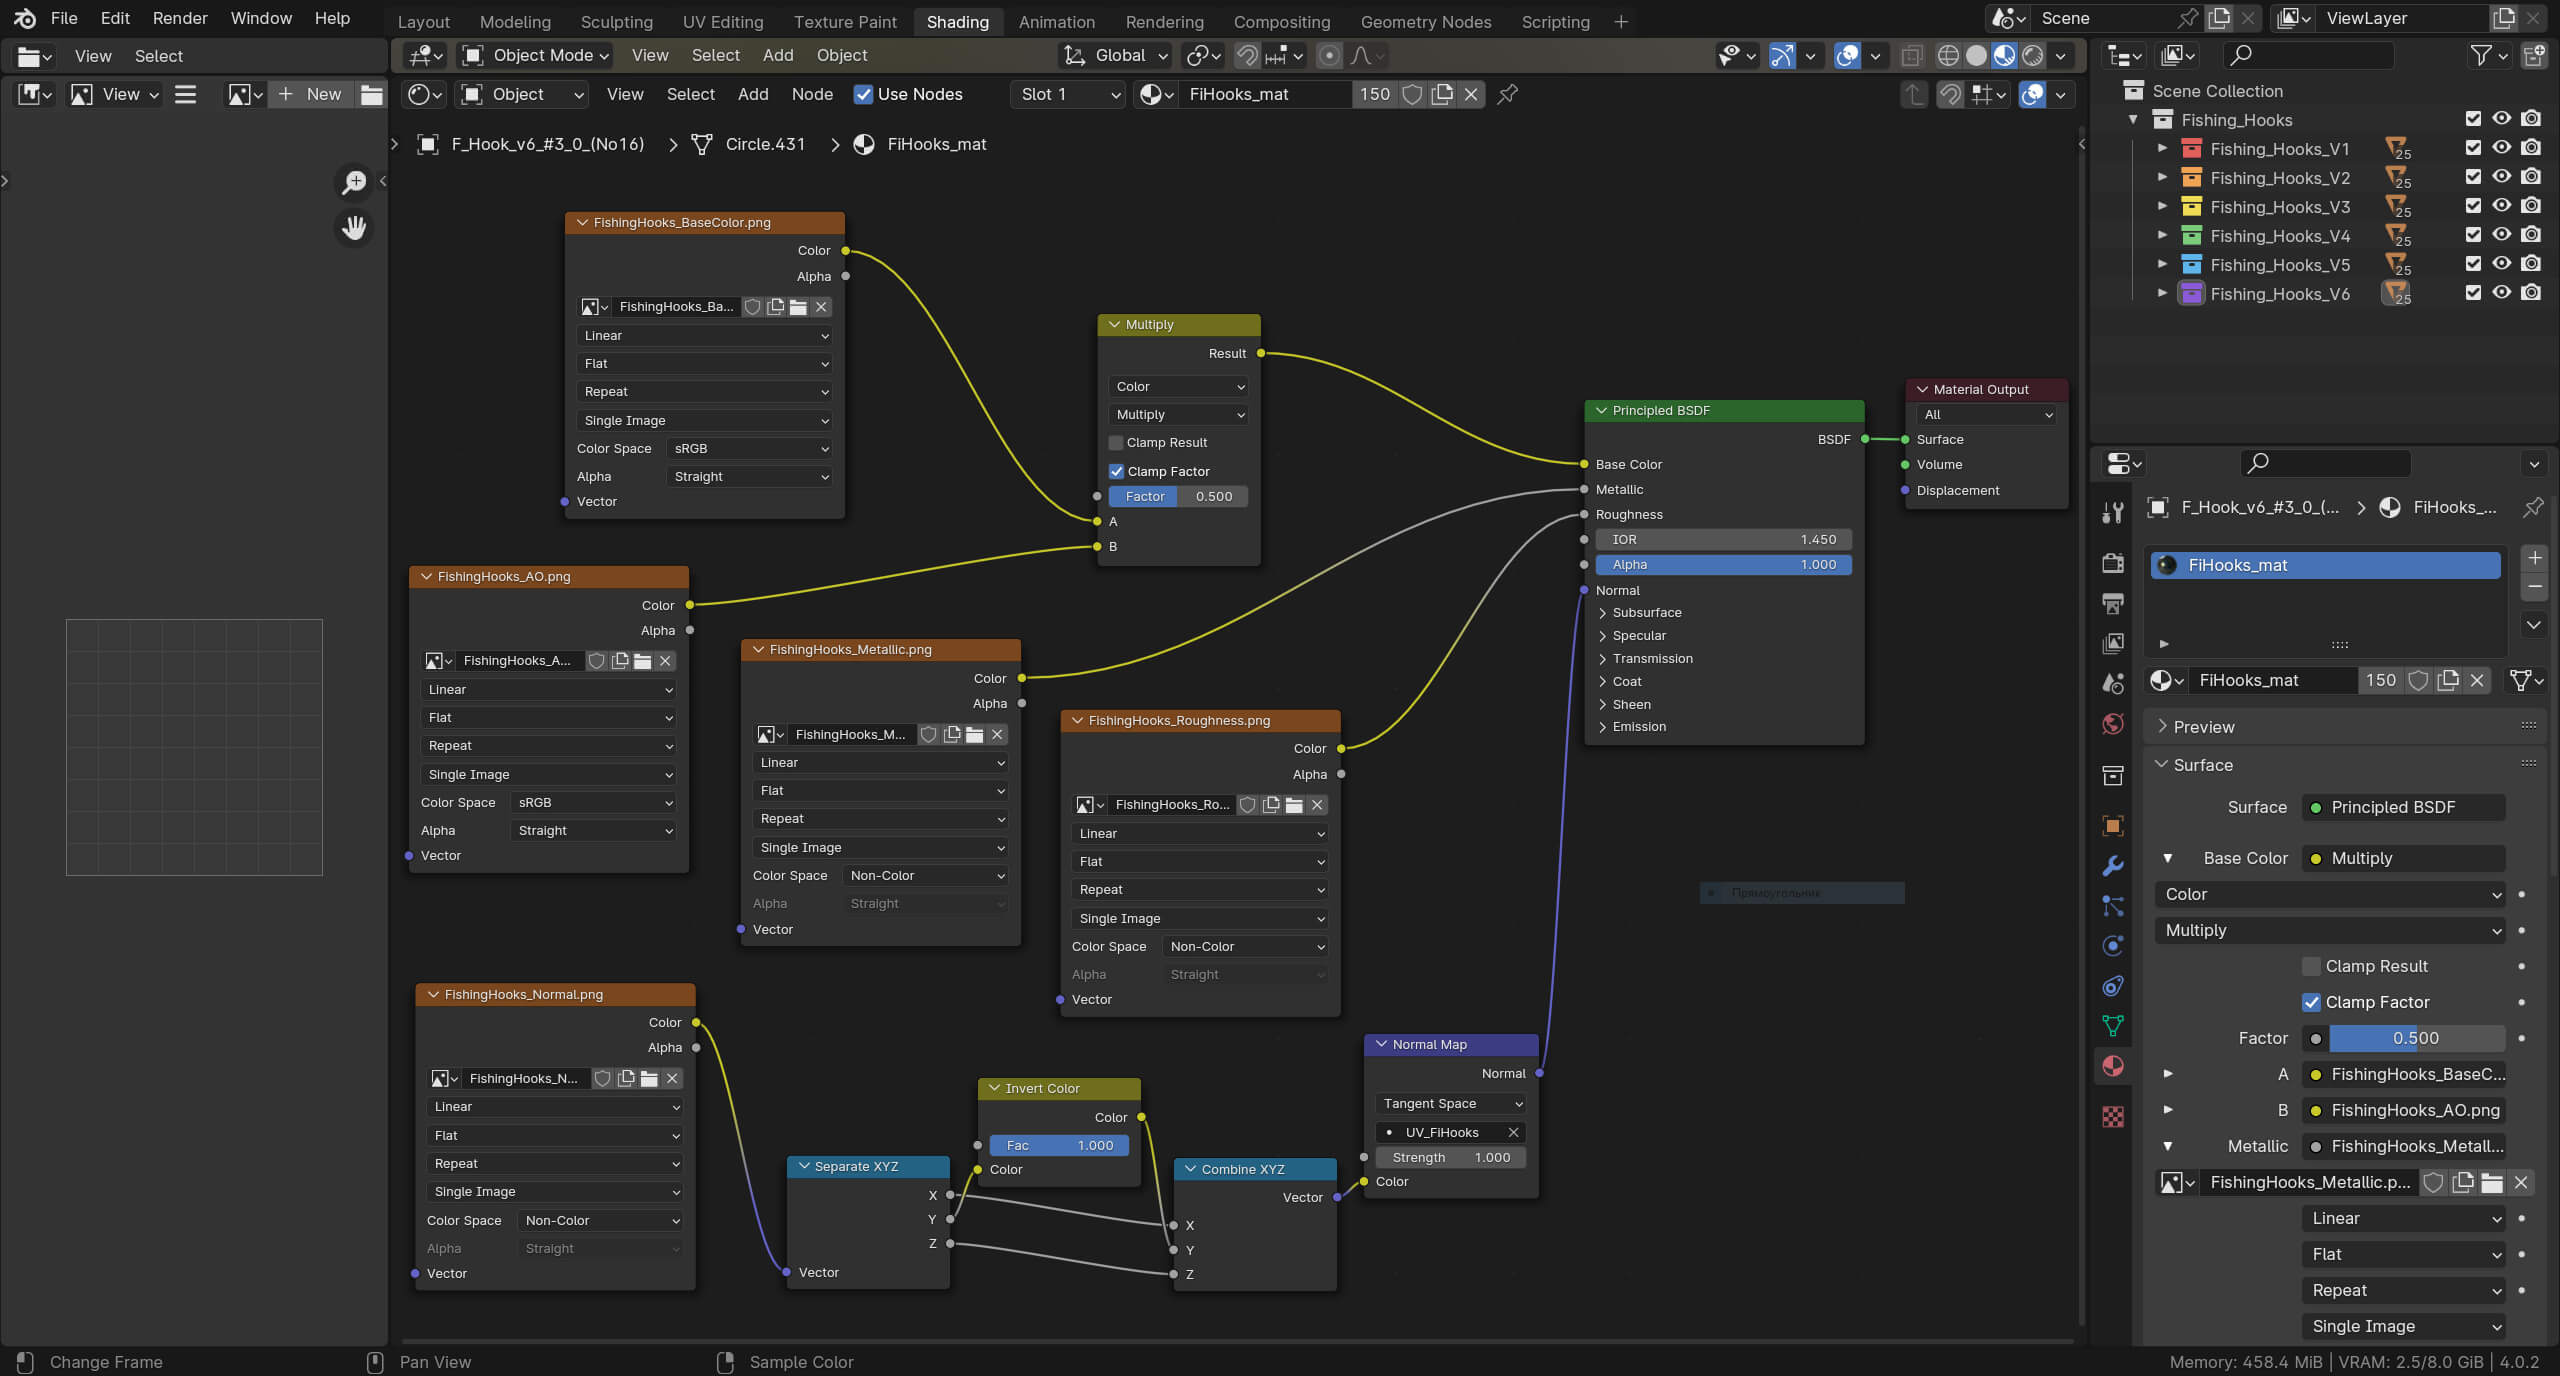This screenshot has width=2560, height=1376.
Task: Click the zoom magnifier icon in image editor
Action: [354, 182]
